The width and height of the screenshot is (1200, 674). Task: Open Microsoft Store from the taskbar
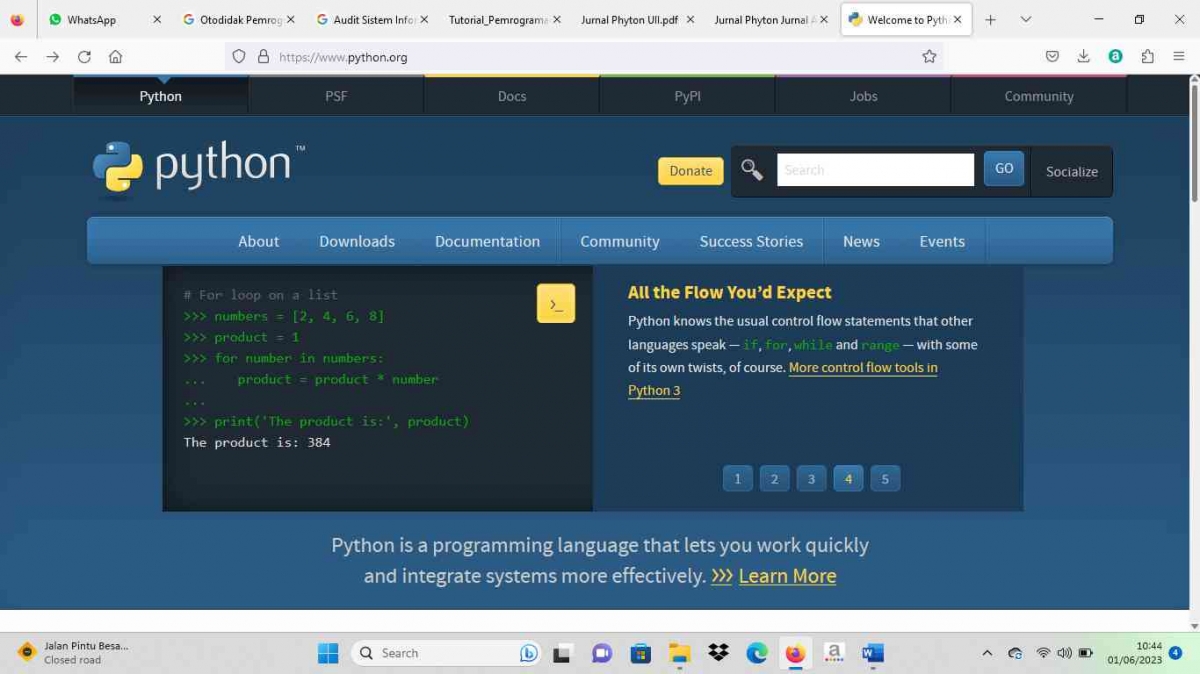click(640, 653)
